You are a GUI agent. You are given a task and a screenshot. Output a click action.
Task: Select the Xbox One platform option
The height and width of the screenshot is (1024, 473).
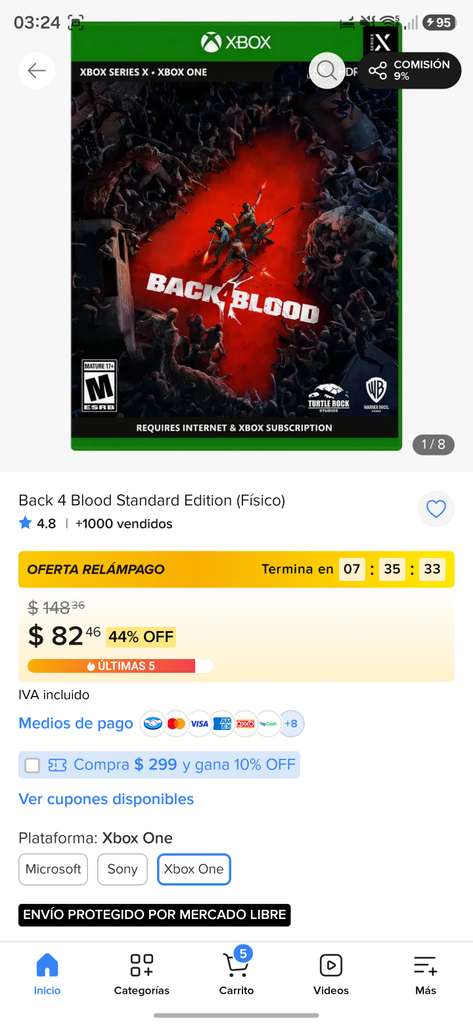(x=193, y=869)
